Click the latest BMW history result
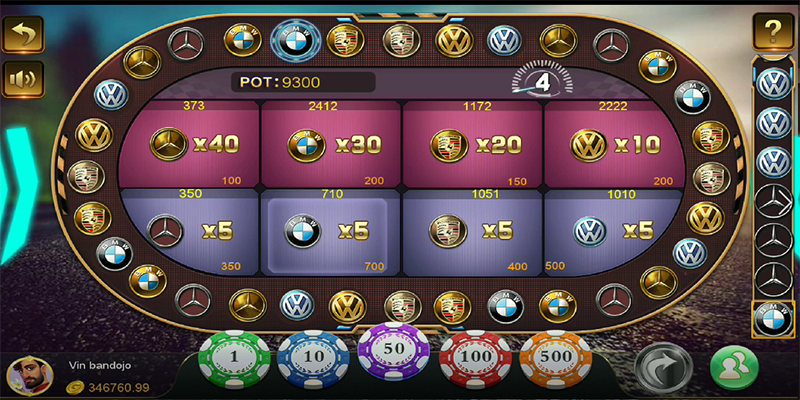This screenshot has height=400, width=800. pos(773,319)
